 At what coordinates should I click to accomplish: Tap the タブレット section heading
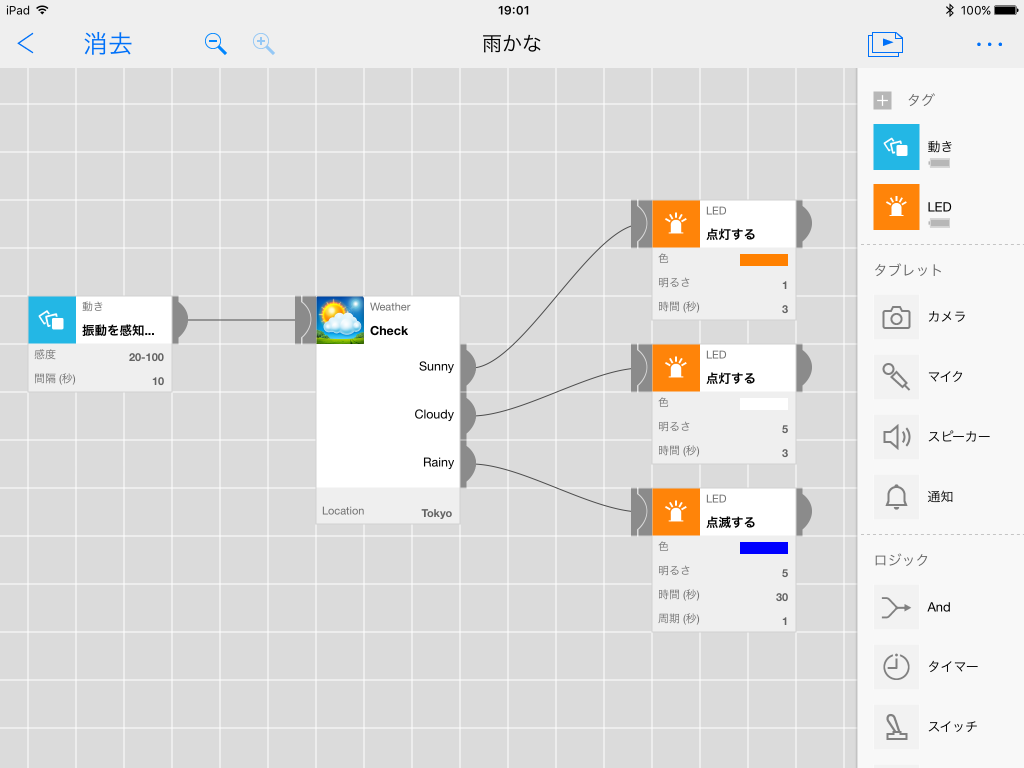[908, 270]
